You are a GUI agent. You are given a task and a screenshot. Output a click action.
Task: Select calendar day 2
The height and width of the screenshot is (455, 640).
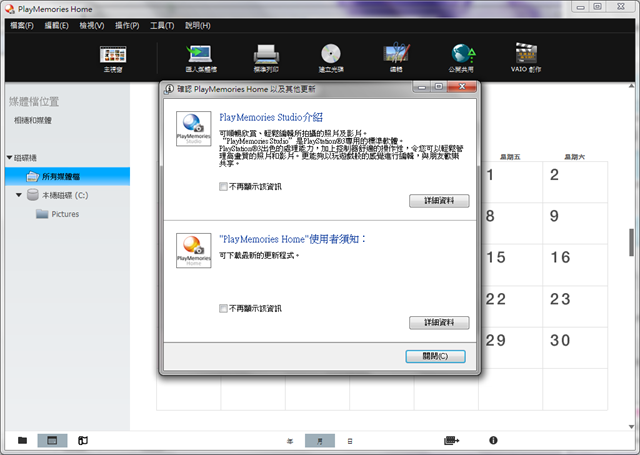click(575, 182)
